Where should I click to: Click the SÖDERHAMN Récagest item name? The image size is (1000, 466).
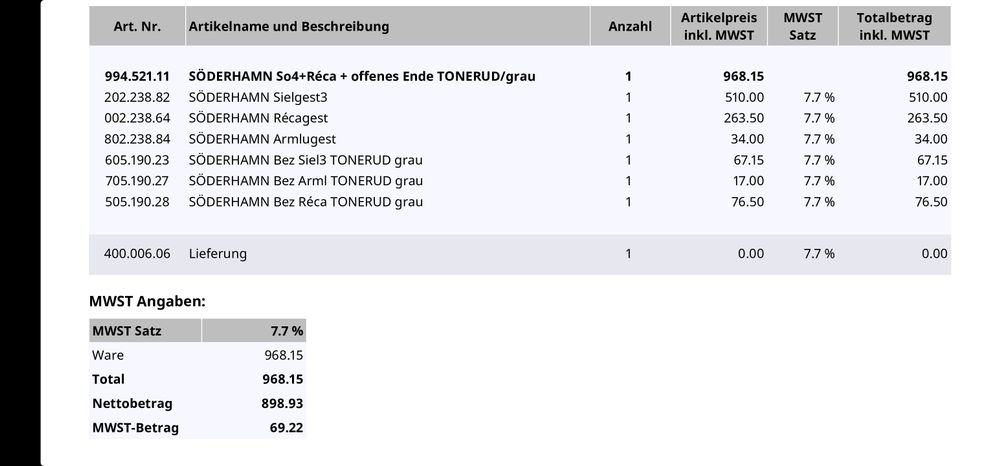[258, 118]
